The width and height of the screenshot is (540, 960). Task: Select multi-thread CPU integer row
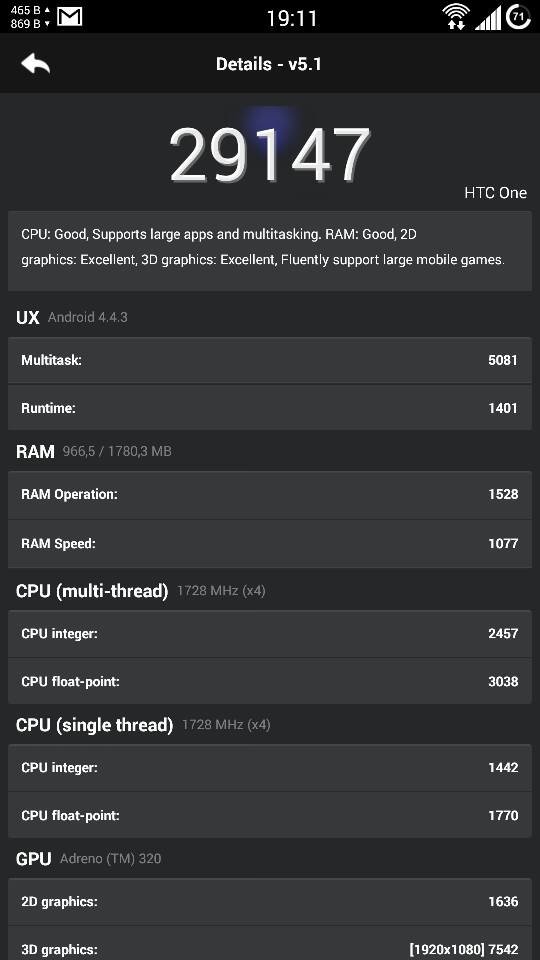[270, 634]
